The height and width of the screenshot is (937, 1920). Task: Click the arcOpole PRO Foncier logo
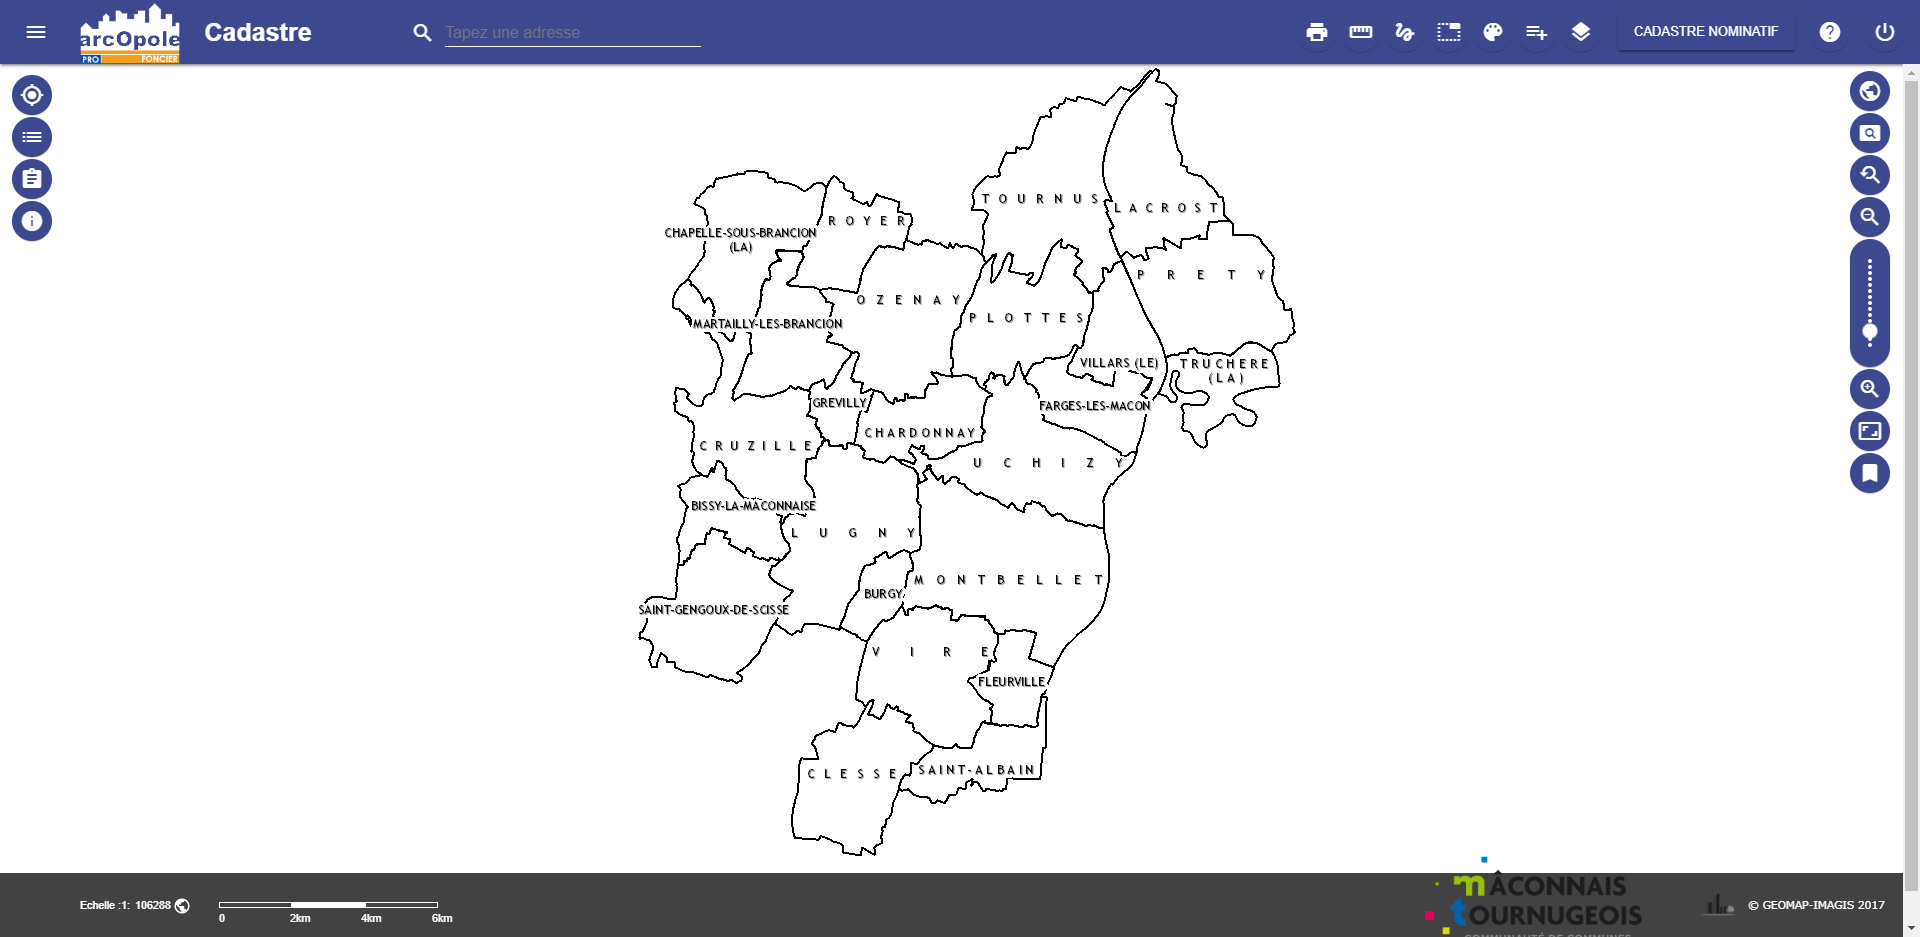pos(130,34)
